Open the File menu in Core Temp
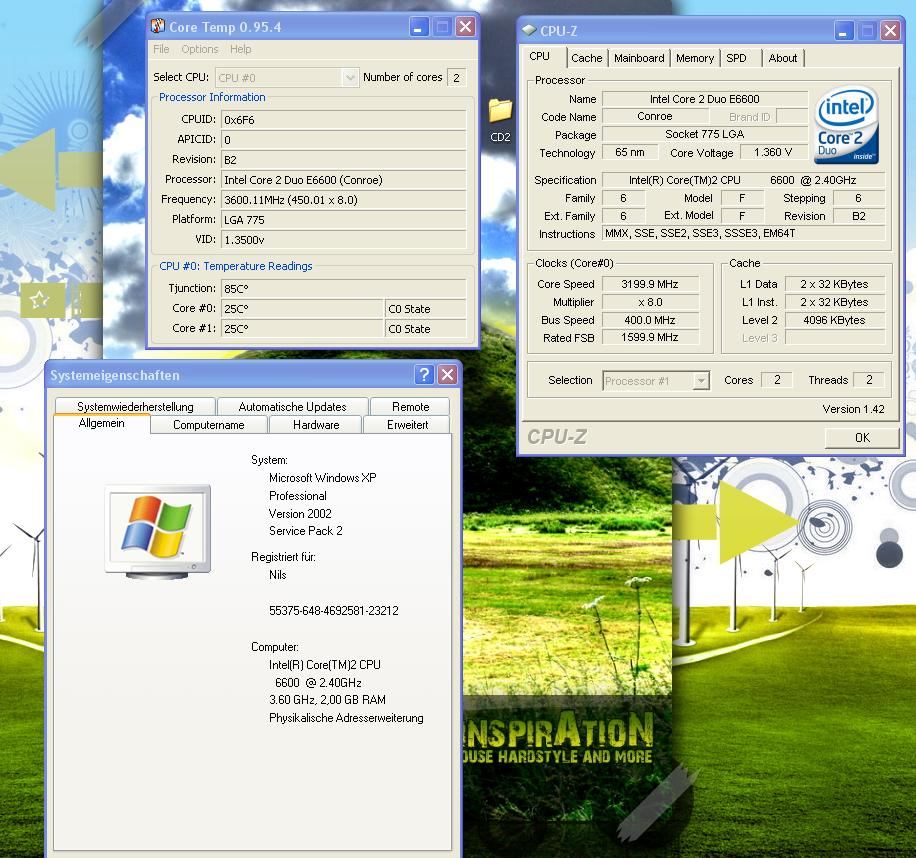Image resolution: width=916 pixels, height=858 pixels. 161,49
